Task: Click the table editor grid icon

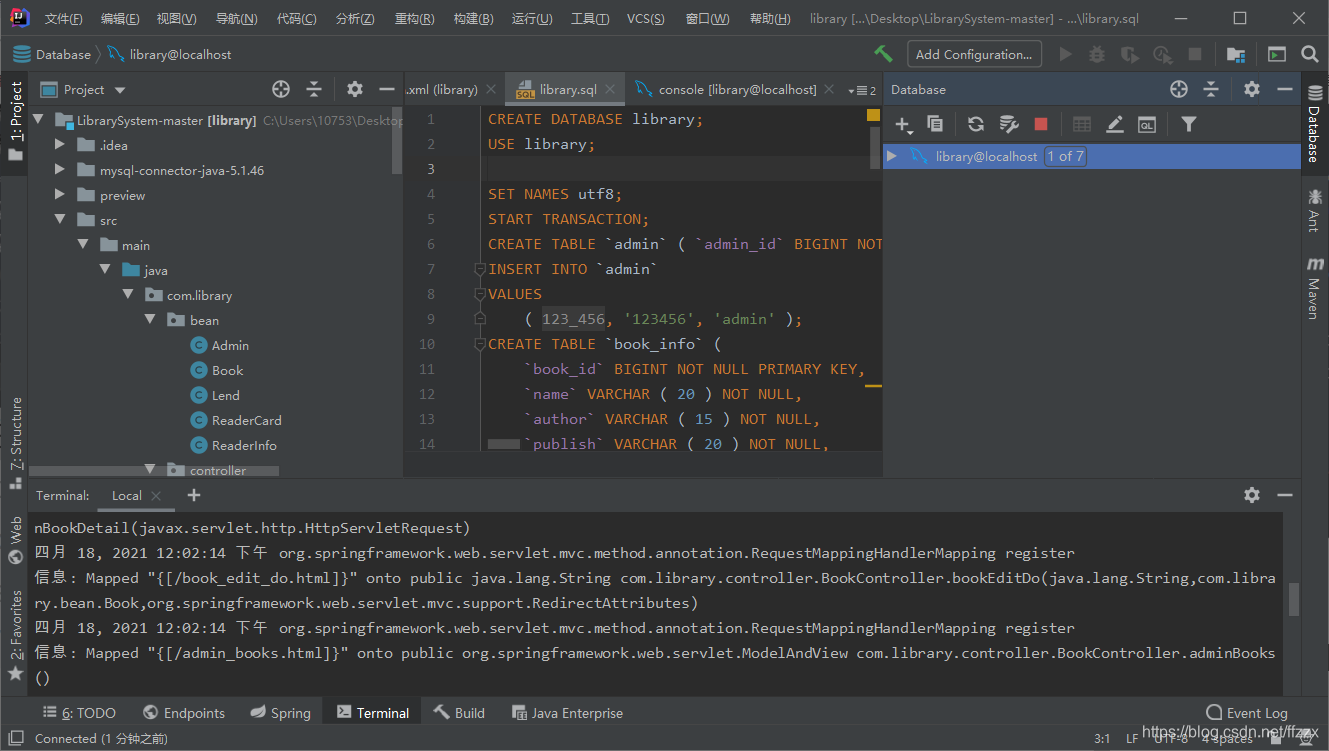Action: pos(1082,124)
